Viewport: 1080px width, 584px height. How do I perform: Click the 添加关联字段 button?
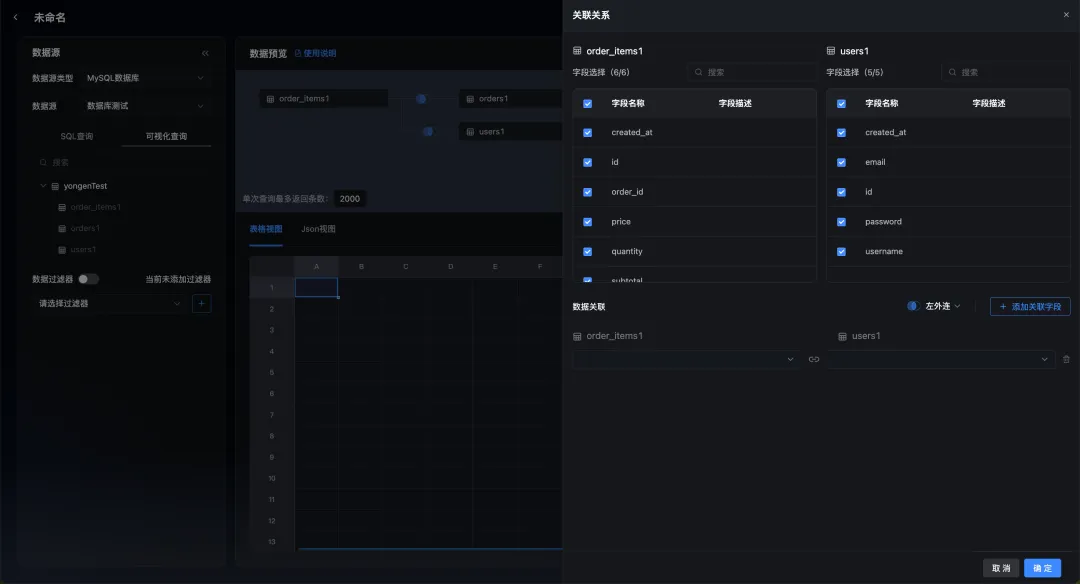click(1030, 306)
